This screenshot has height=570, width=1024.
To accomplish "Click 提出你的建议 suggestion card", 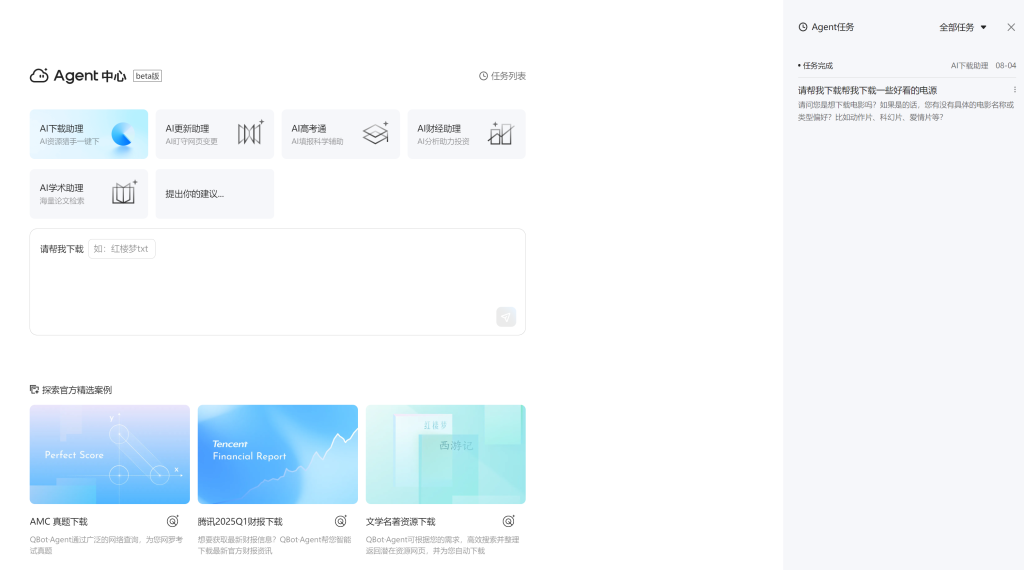I will [x=214, y=194].
